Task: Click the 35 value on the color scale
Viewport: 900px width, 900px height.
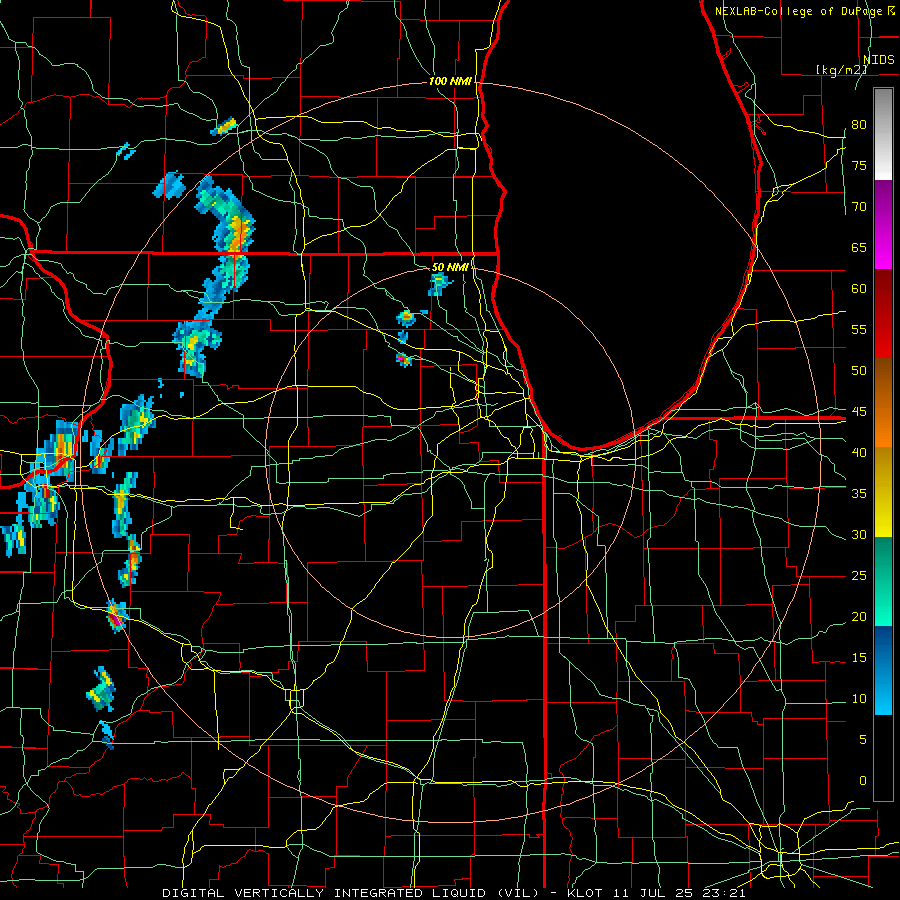Action: (x=859, y=493)
